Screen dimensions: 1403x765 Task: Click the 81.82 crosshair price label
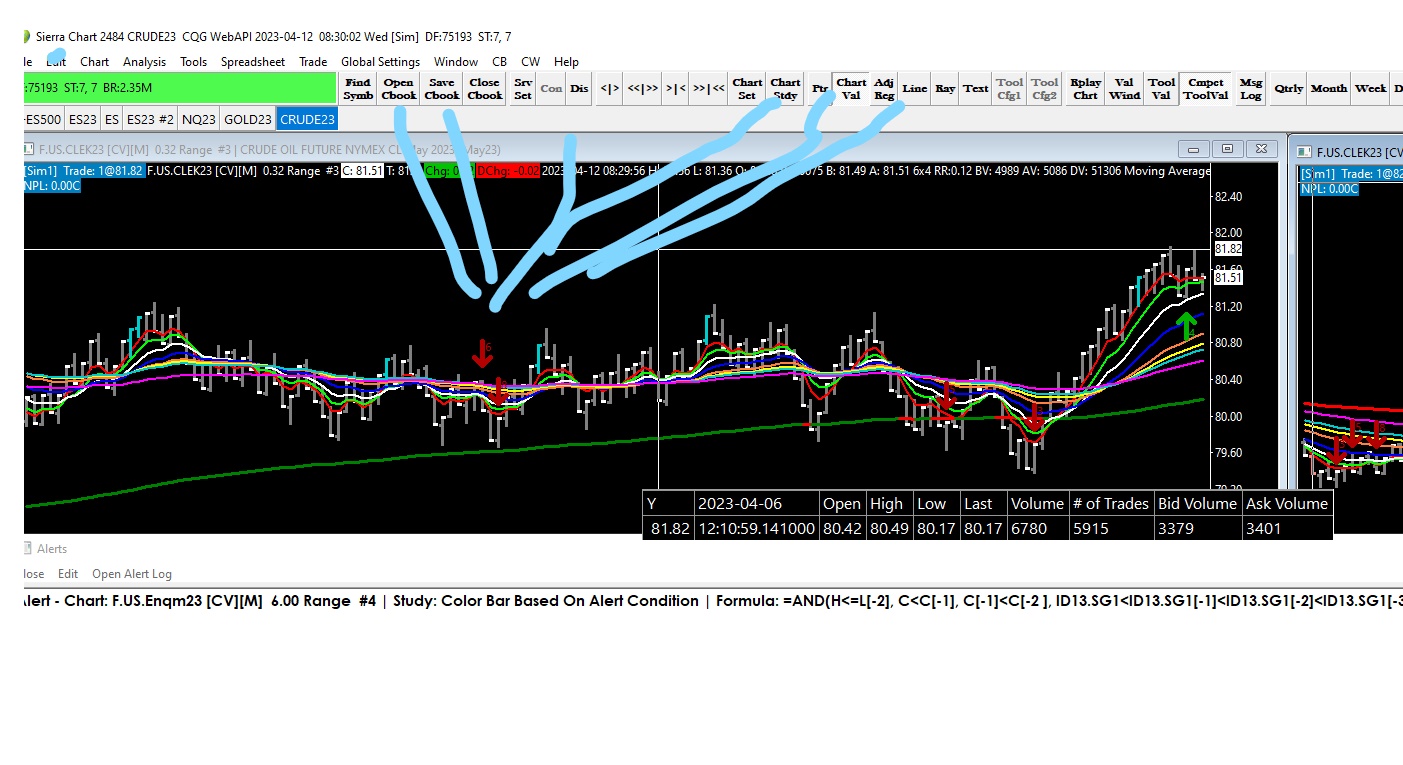click(1228, 248)
